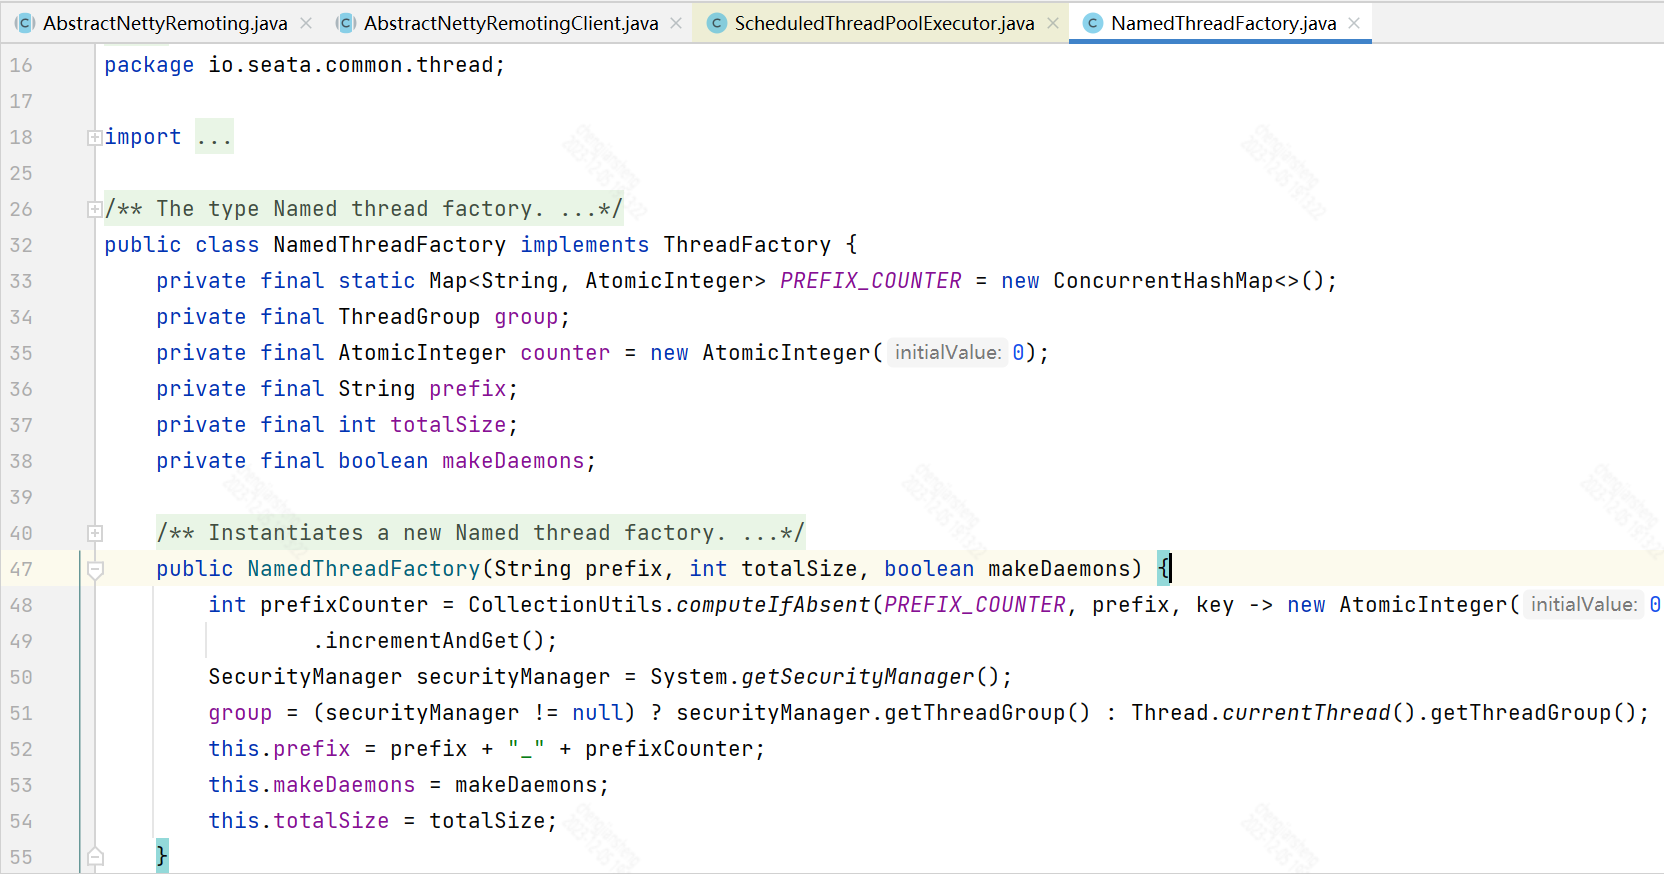This screenshot has height=874, width=1664.
Task: Click the totalSize field on line 37
Action: (x=448, y=425)
